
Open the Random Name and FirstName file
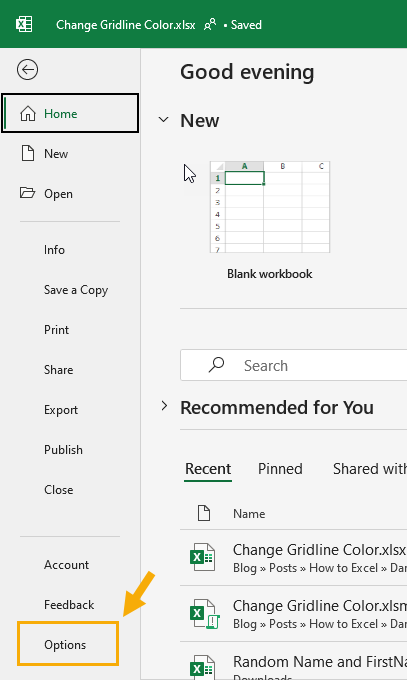pyautogui.click(x=294, y=661)
